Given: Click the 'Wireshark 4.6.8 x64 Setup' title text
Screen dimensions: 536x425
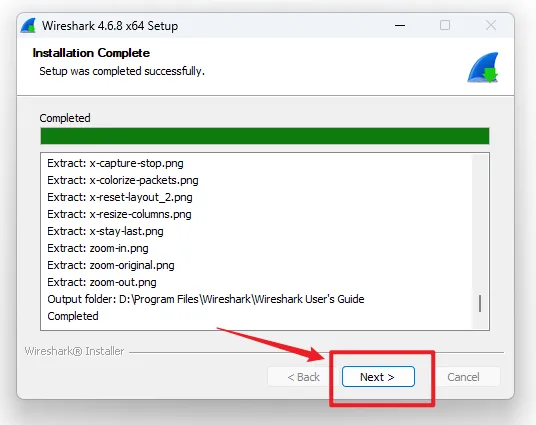Looking at the screenshot, I should tap(110, 26).
